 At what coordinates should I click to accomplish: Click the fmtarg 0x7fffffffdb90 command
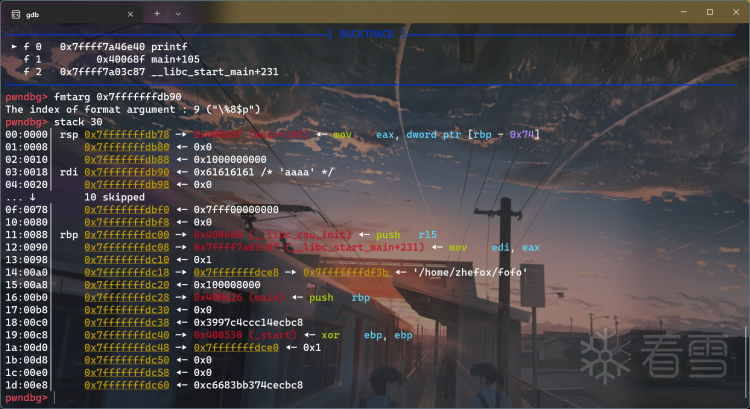[118, 97]
